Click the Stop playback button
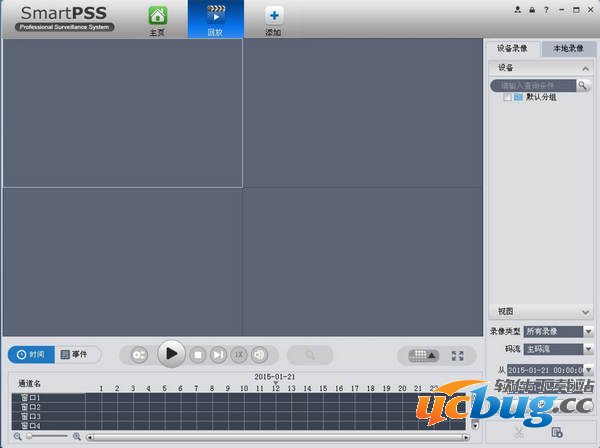 pyautogui.click(x=198, y=354)
